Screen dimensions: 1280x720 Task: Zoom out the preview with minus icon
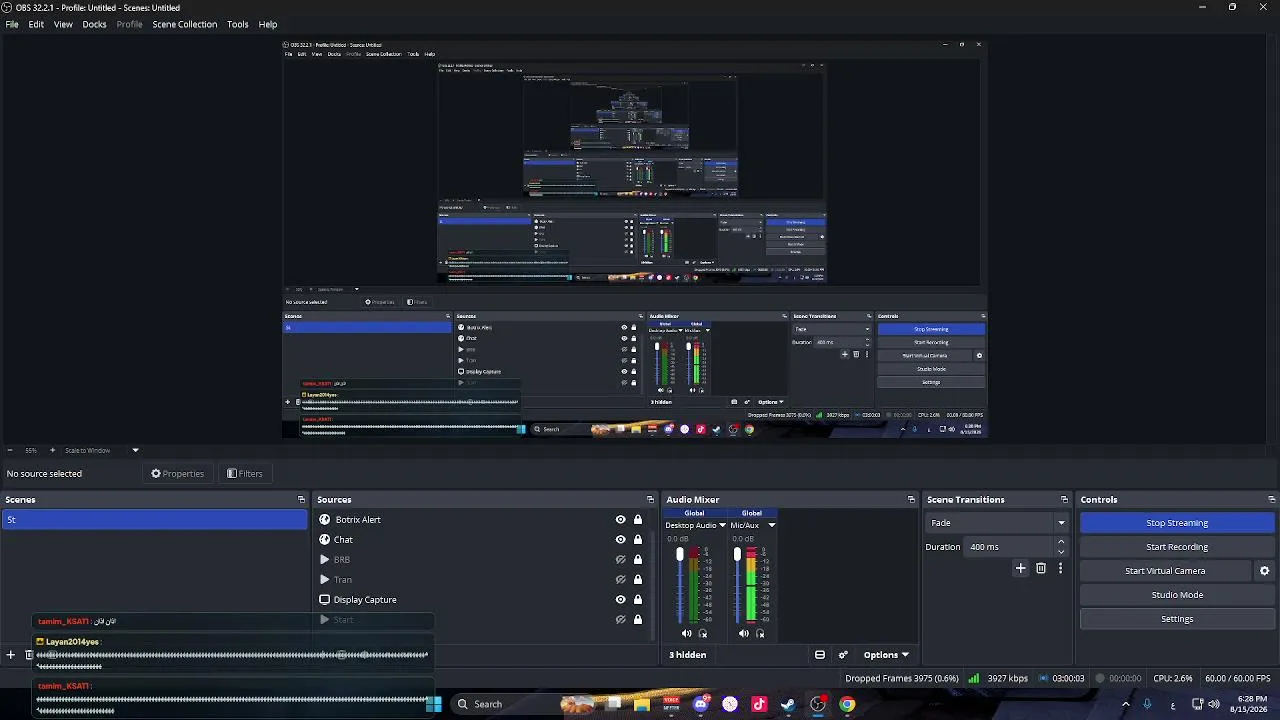(x=10, y=450)
